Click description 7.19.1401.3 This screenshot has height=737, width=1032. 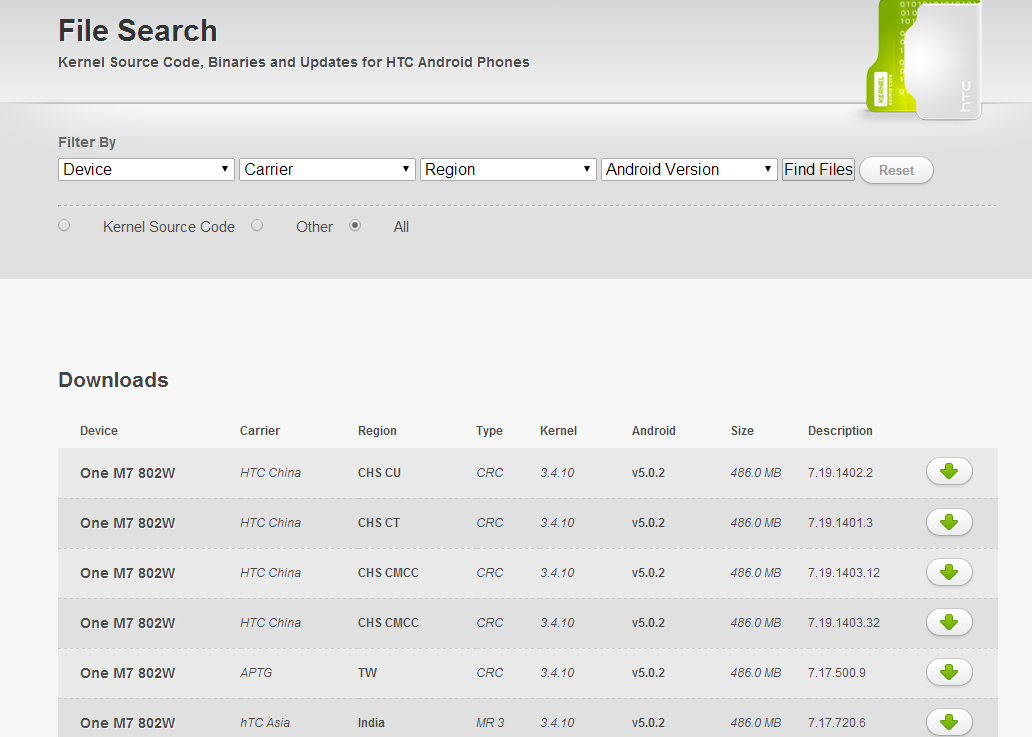pos(840,522)
